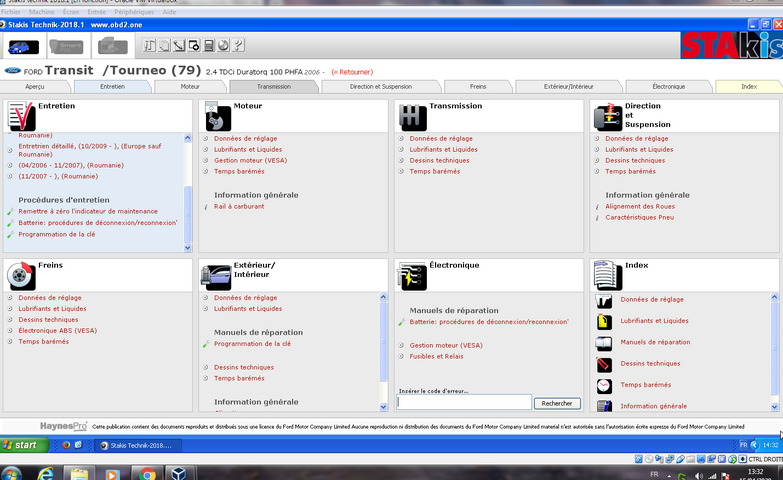The height and width of the screenshot is (480, 783).
Task: Click Stakis Technik taskbar button
Action: (x=138, y=446)
